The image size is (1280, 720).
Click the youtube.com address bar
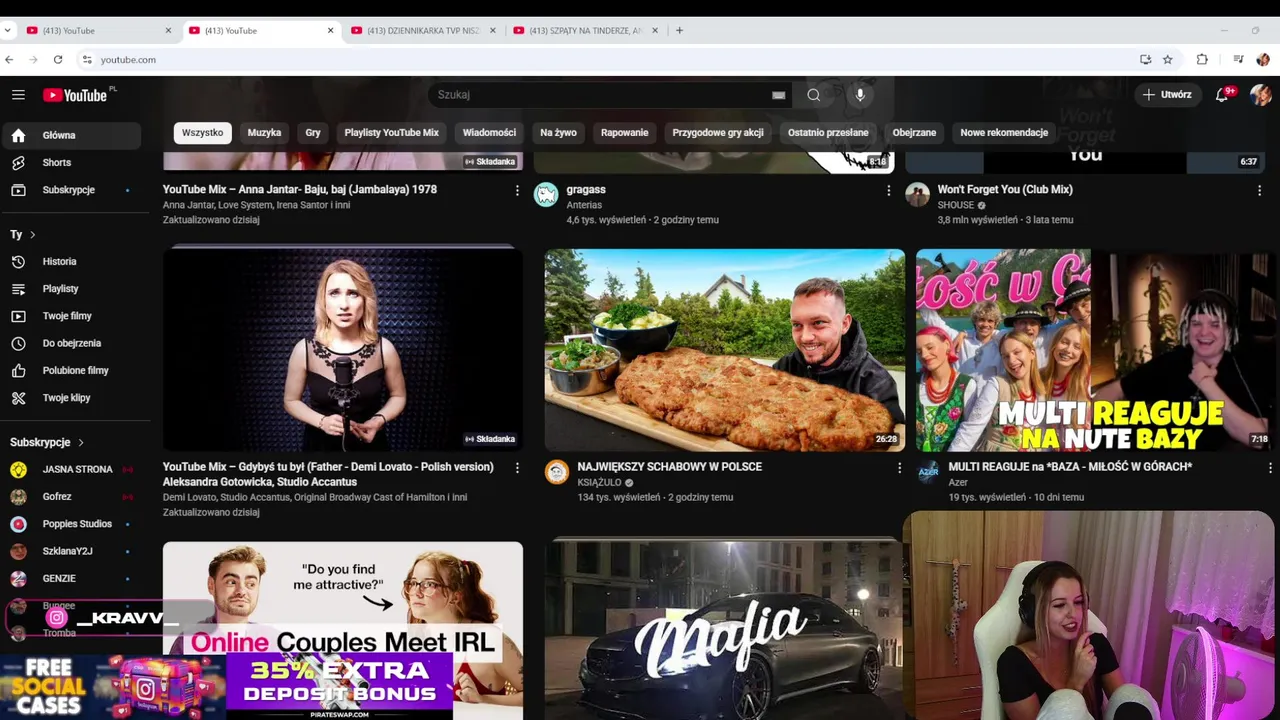tap(610, 60)
